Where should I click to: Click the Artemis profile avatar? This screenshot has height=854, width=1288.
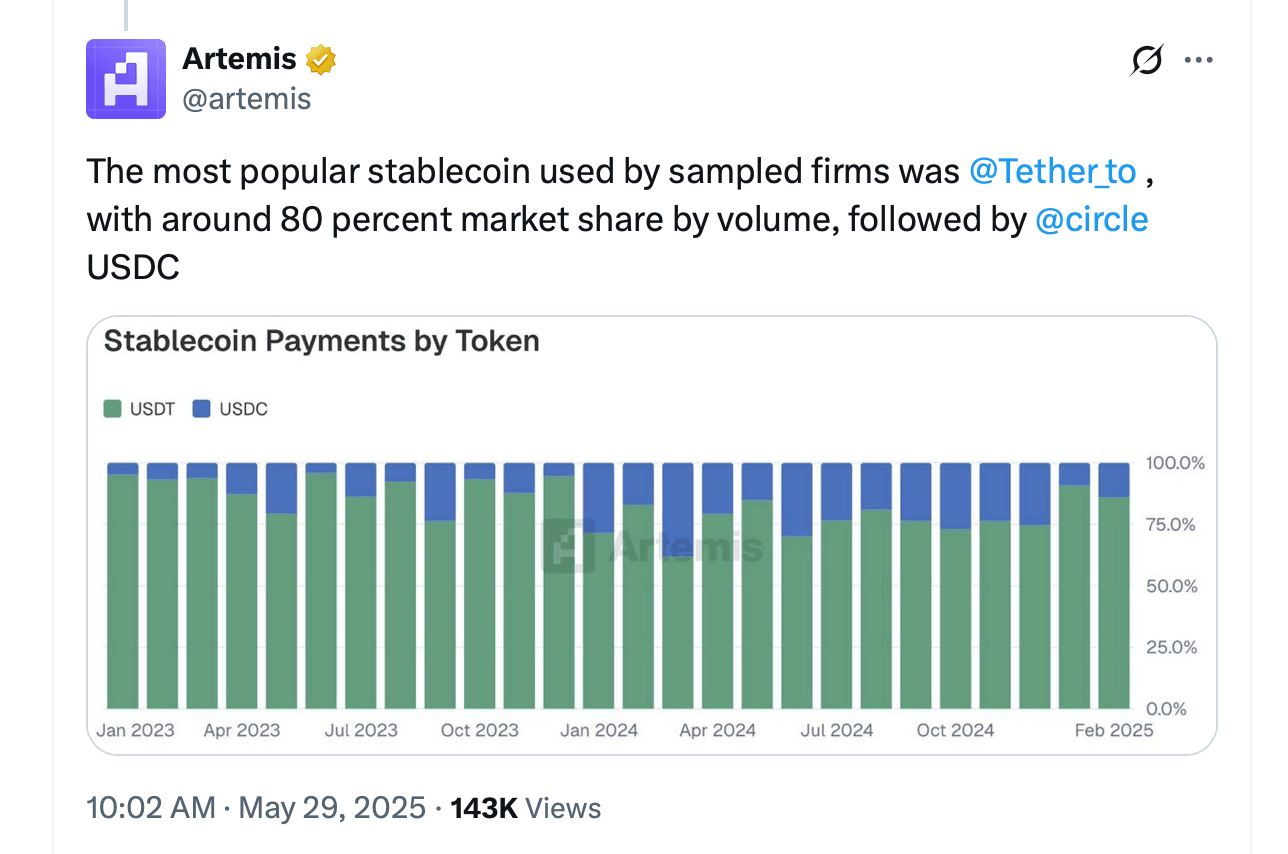click(x=126, y=78)
